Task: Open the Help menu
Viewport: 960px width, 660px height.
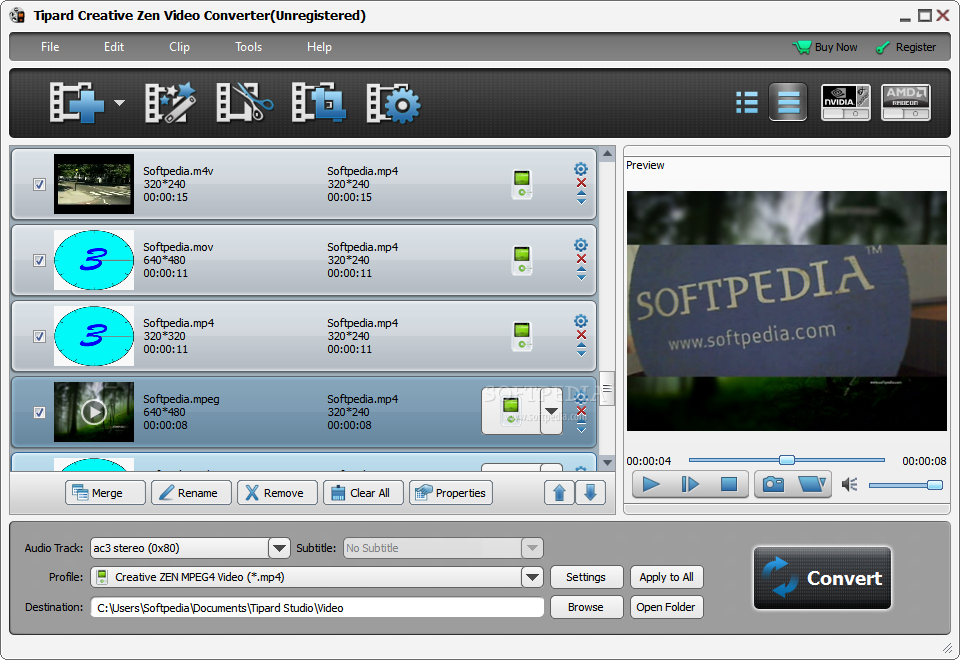Action: click(319, 47)
